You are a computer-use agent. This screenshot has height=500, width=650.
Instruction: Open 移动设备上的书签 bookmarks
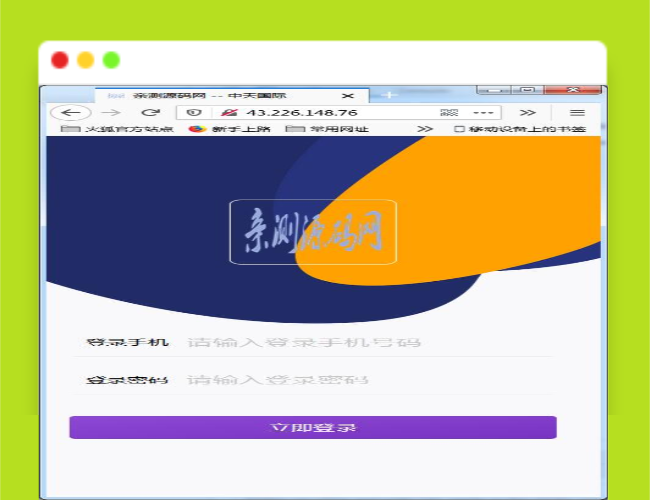click(x=520, y=129)
